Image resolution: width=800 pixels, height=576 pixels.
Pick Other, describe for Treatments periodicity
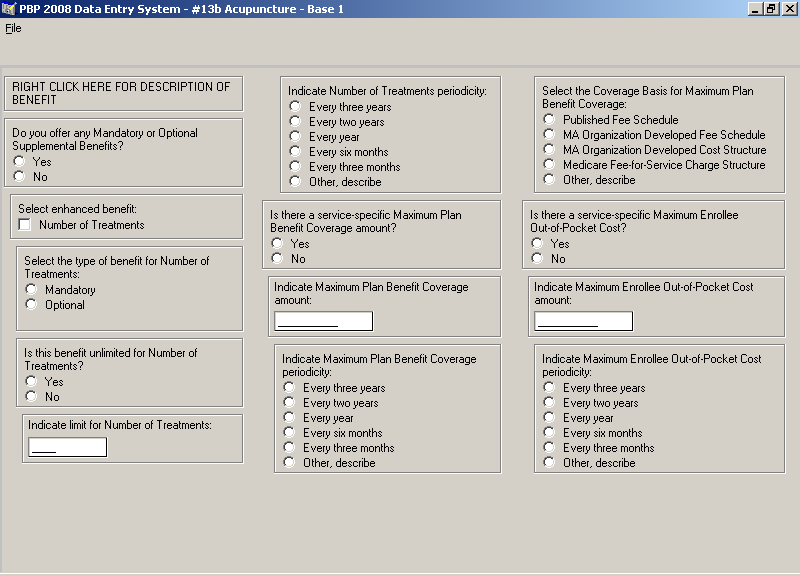(295, 181)
